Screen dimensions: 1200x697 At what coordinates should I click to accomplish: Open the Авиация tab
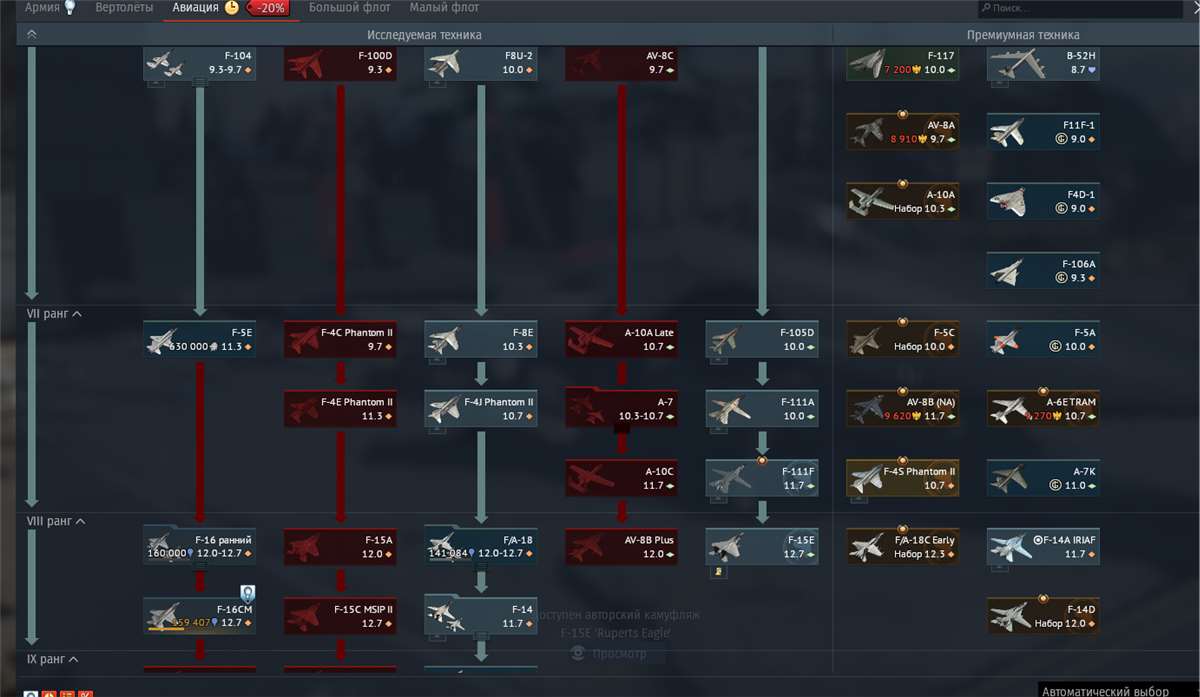pos(195,8)
